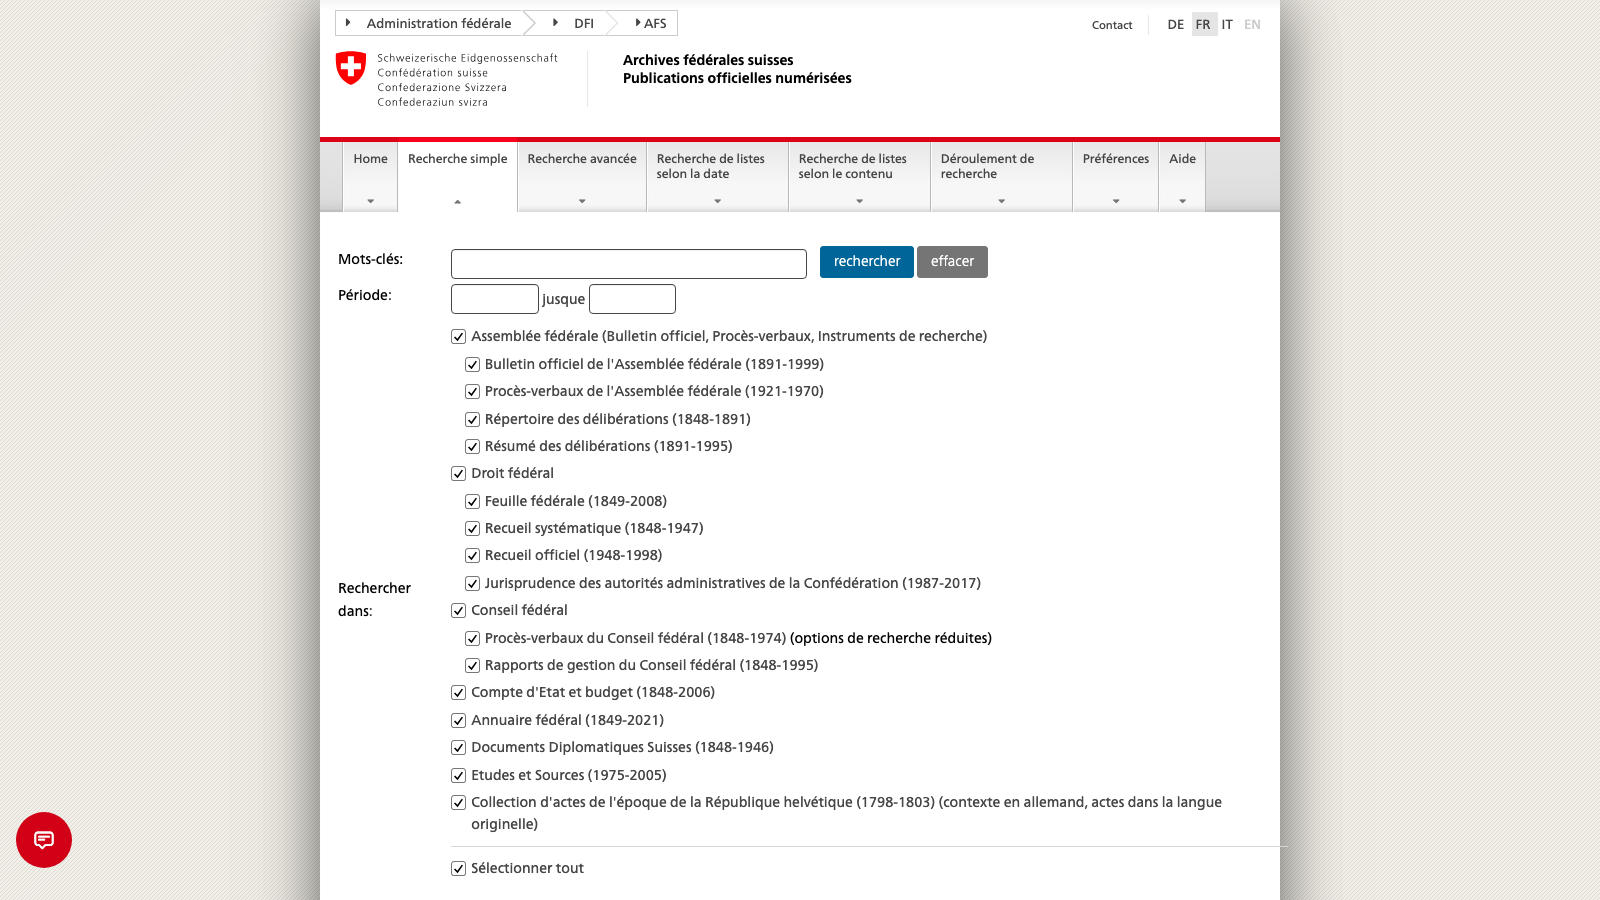Expand the Recherche avancée dropdown arrow
This screenshot has width=1600, height=900.
581,199
